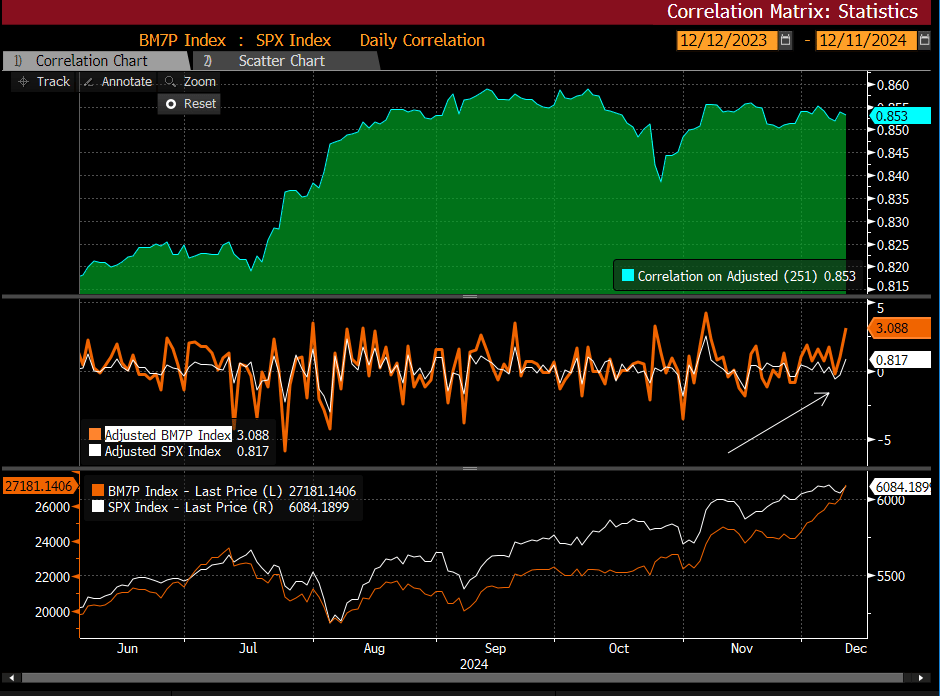940x696 pixels.
Task: Click the cyan Correlation on Adjusted swatch
Action: coord(627,276)
